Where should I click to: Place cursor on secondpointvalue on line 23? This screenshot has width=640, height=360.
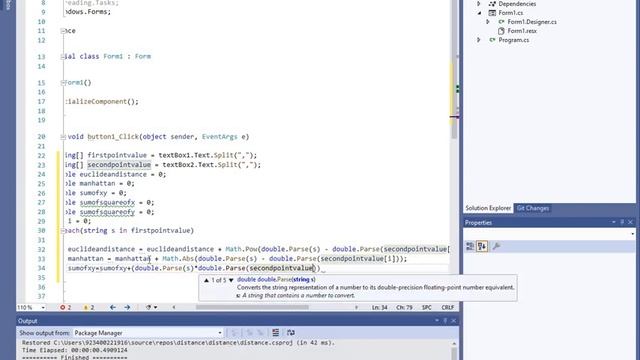(119, 165)
